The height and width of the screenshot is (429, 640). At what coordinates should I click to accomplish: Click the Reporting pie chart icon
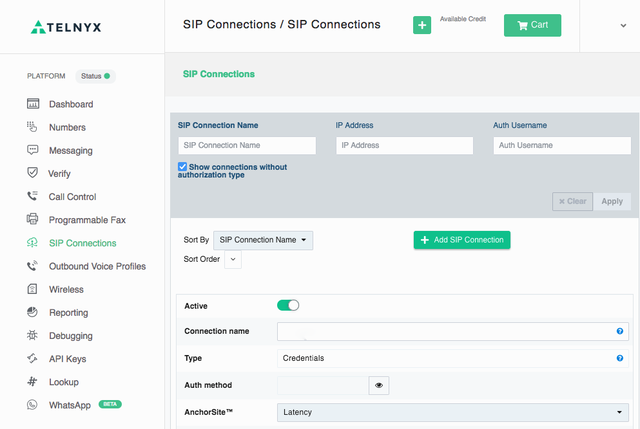[x=32, y=312]
